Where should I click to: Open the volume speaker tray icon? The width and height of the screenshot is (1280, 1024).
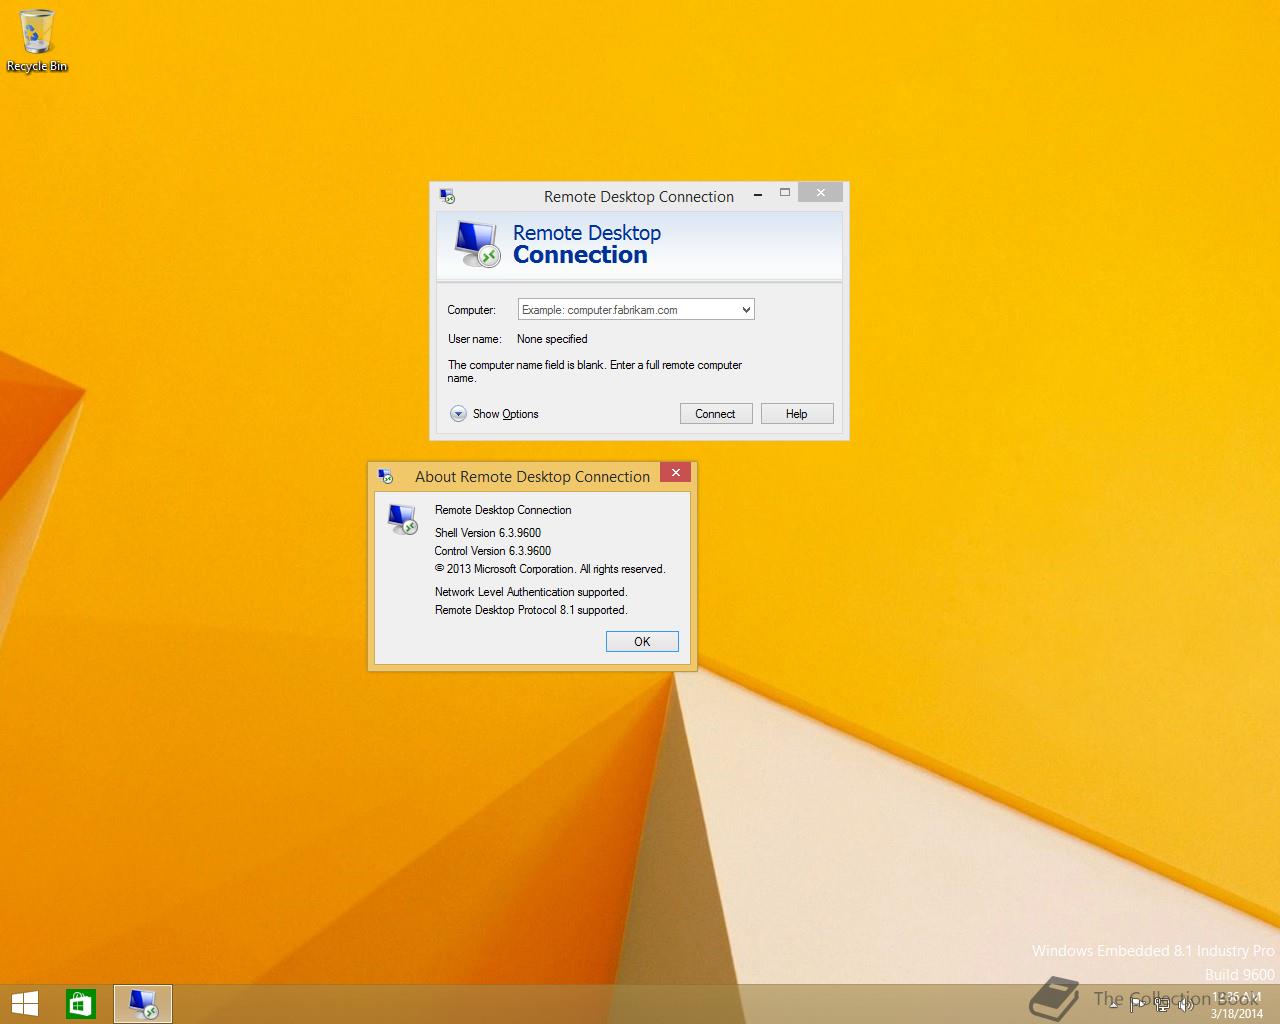[x=1186, y=1004]
